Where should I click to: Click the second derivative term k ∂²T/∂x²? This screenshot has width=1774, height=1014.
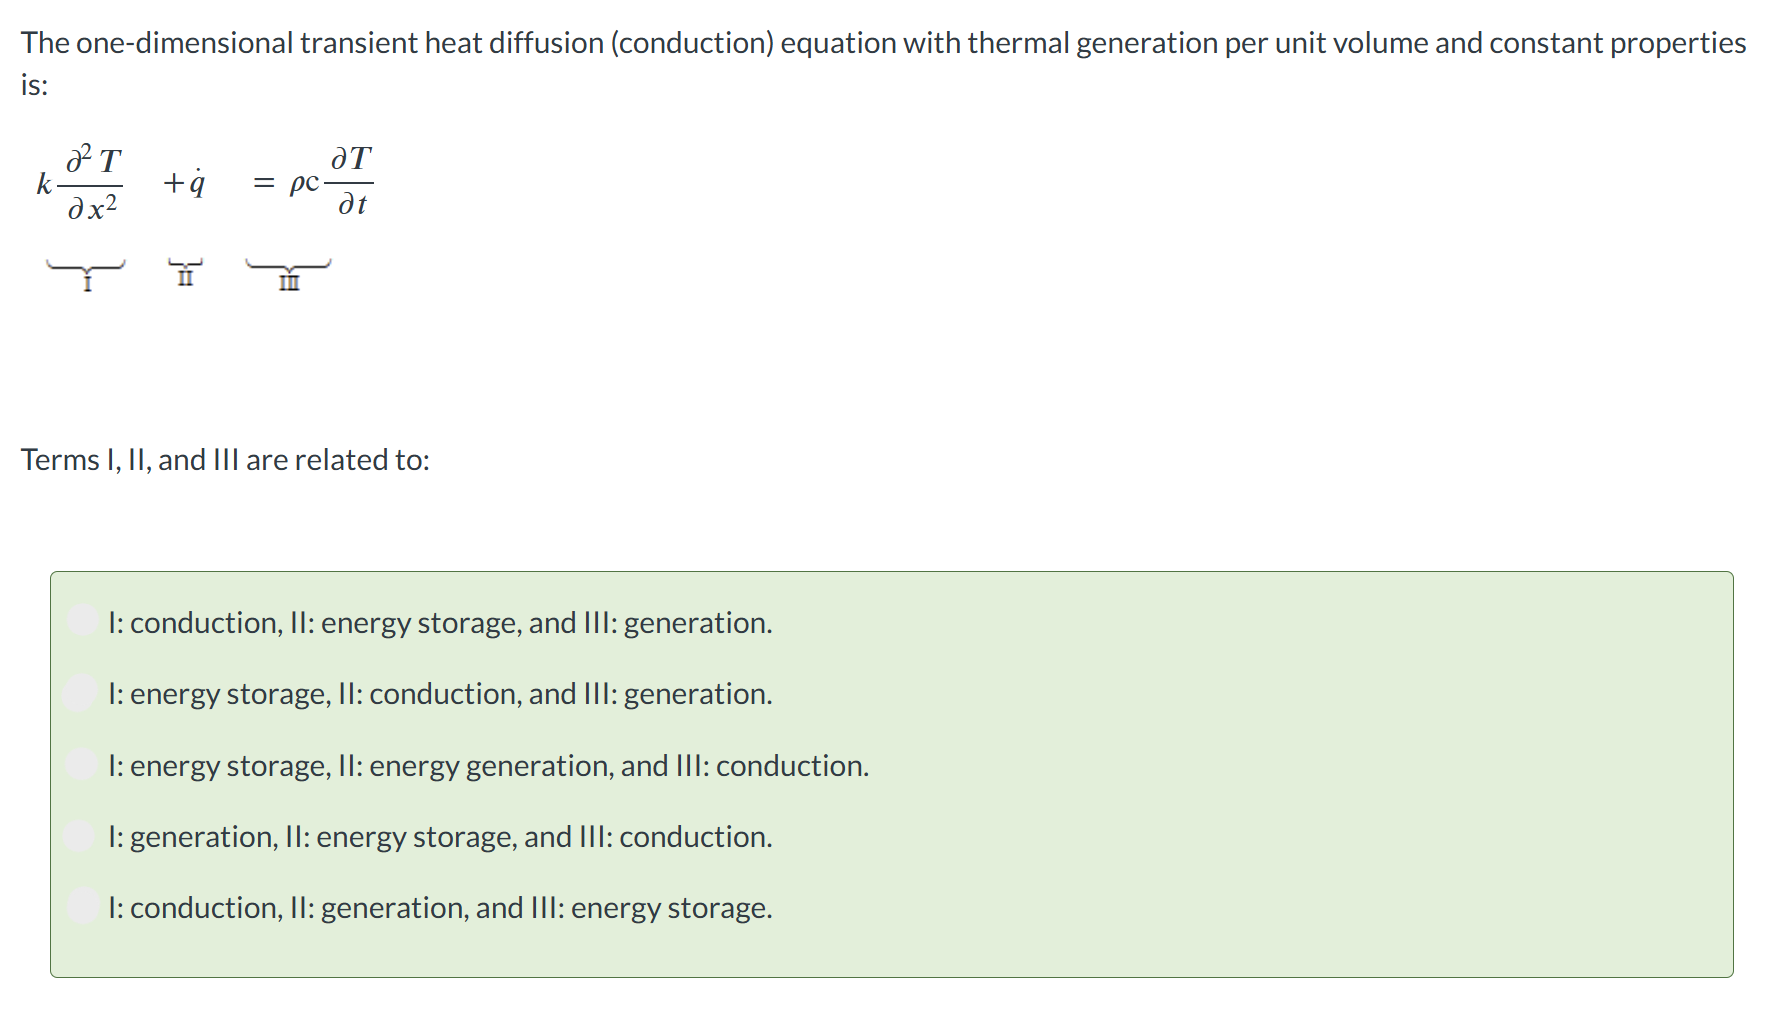click(80, 183)
